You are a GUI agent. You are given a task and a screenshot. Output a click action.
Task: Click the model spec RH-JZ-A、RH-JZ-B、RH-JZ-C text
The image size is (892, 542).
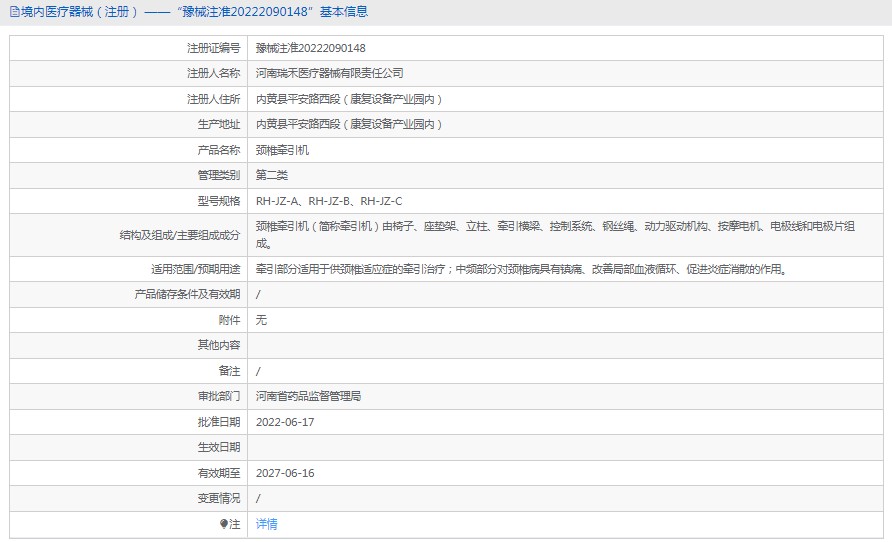pyautogui.click(x=329, y=201)
